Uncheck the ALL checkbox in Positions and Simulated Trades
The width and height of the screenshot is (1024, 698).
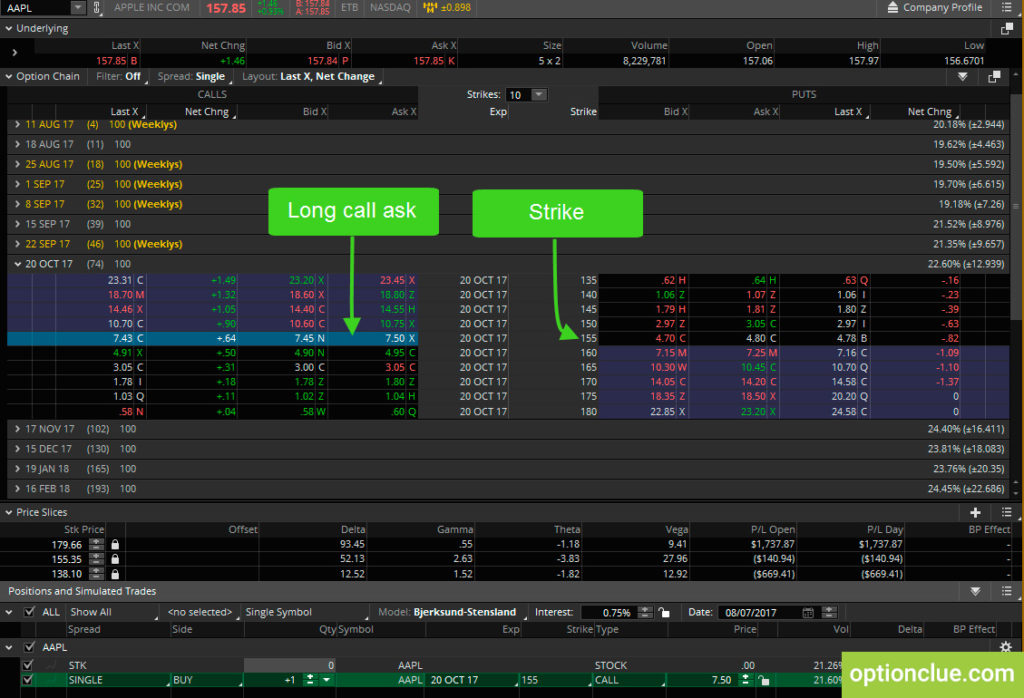30,611
